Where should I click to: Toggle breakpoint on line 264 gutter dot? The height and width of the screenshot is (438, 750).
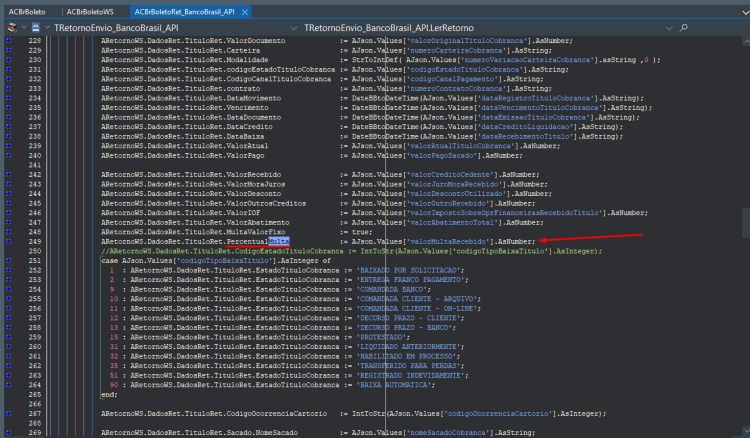pos(9,385)
